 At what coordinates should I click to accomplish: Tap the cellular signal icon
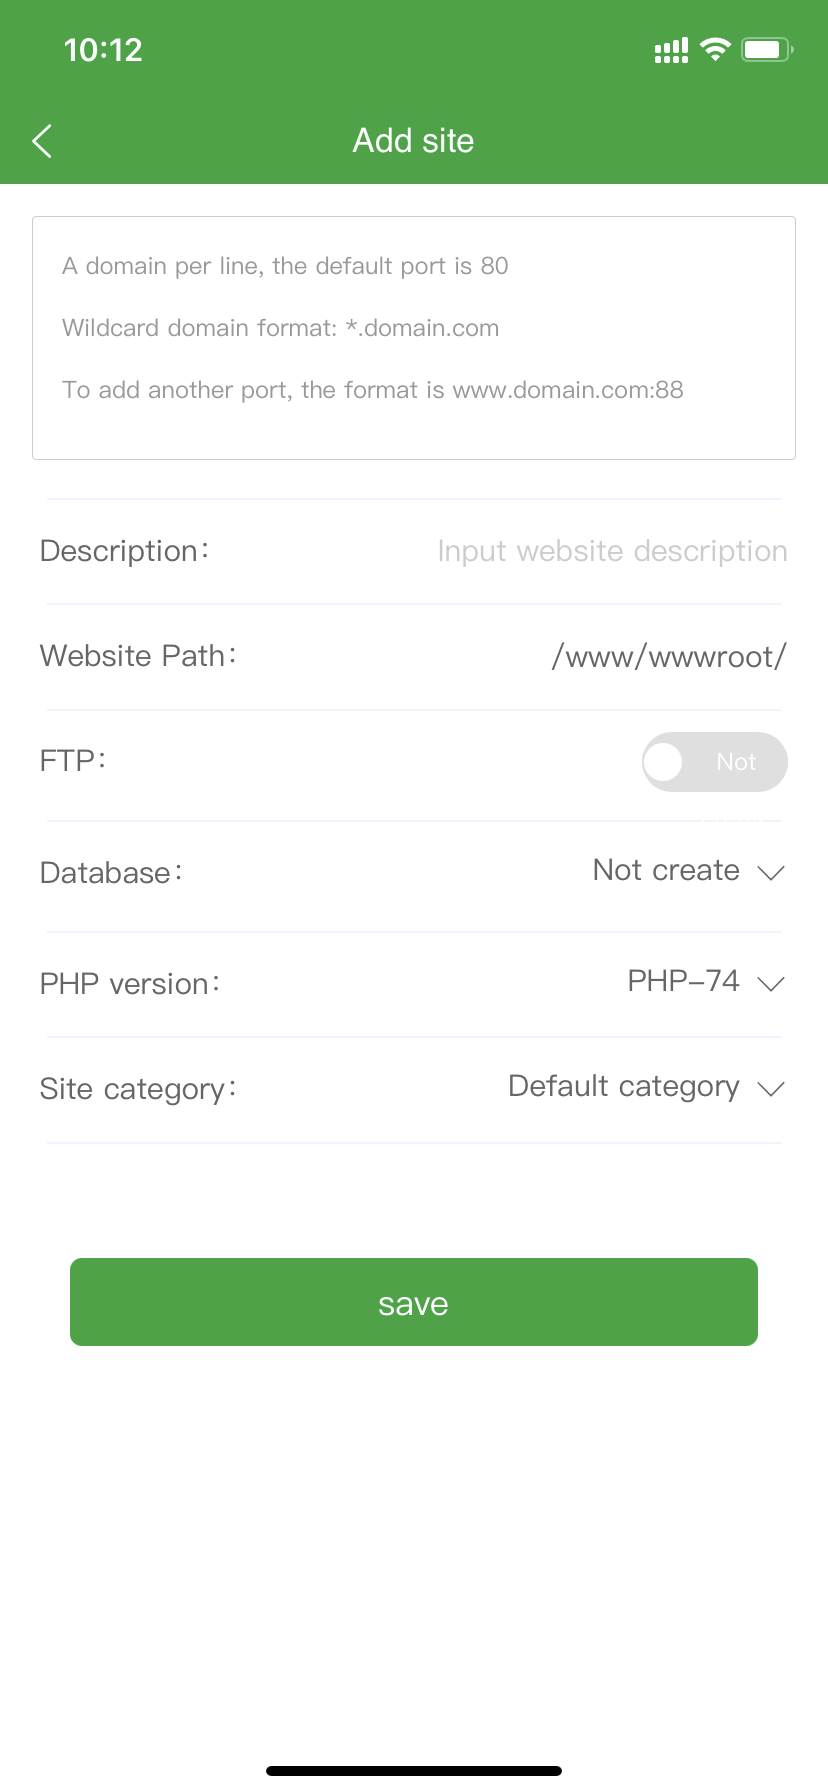[x=671, y=51]
